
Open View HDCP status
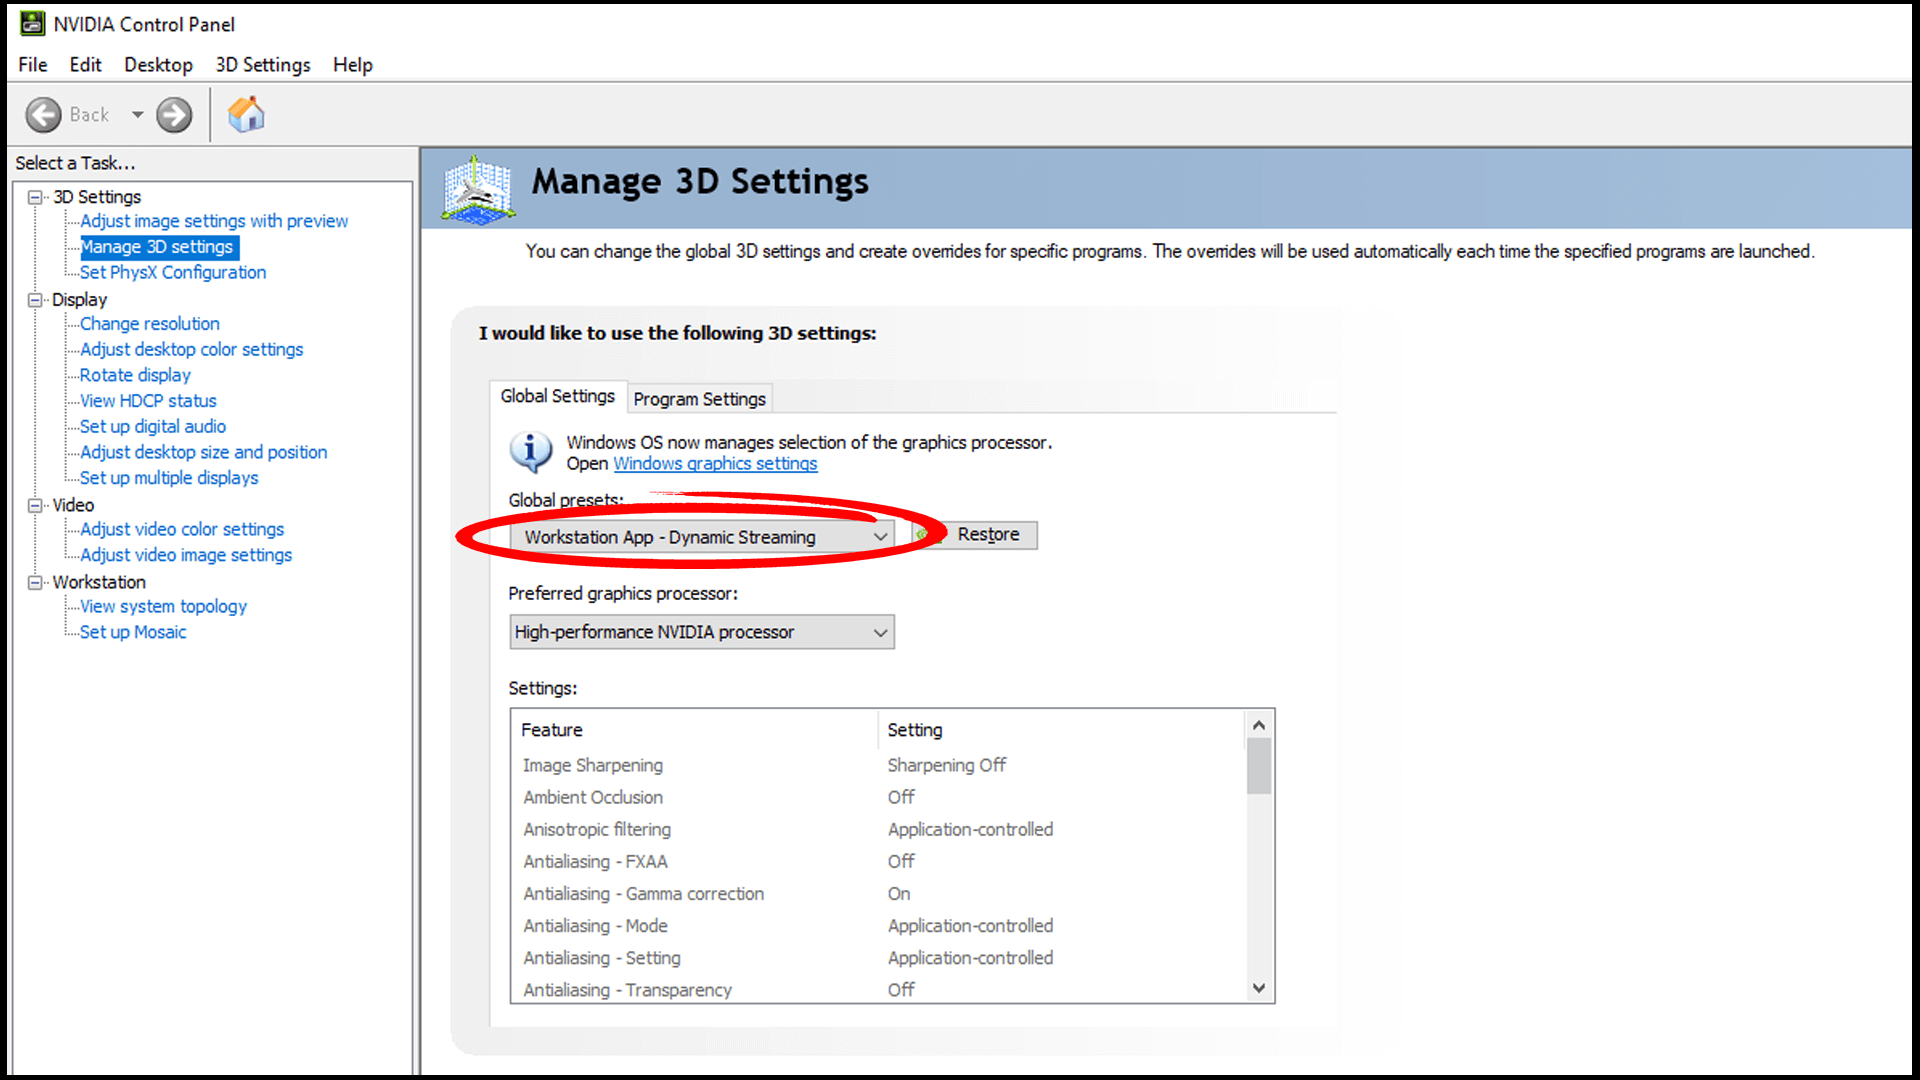click(x=148, y=401)
